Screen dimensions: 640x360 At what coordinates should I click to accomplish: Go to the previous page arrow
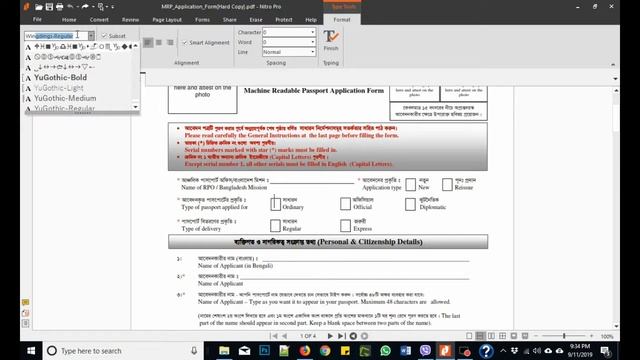284,336
